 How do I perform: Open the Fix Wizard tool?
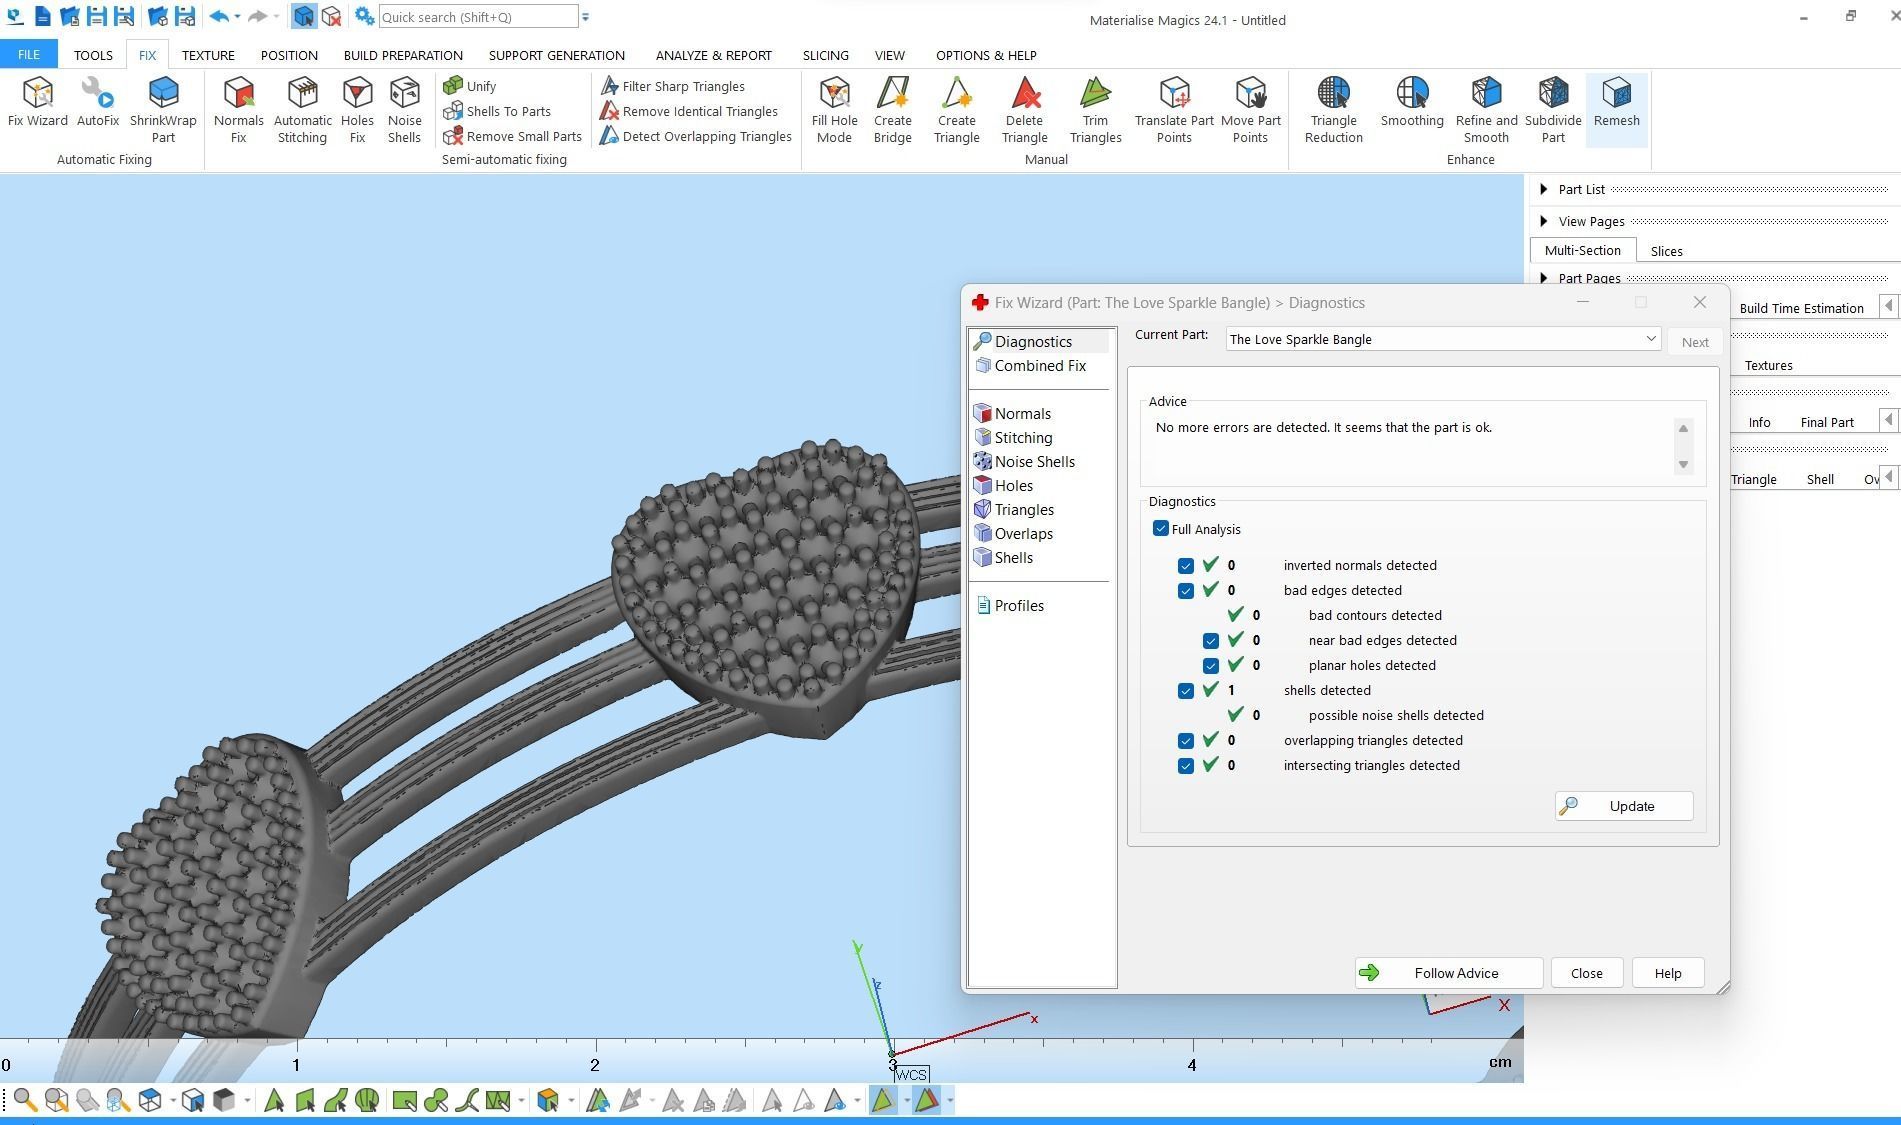[38, 103]
